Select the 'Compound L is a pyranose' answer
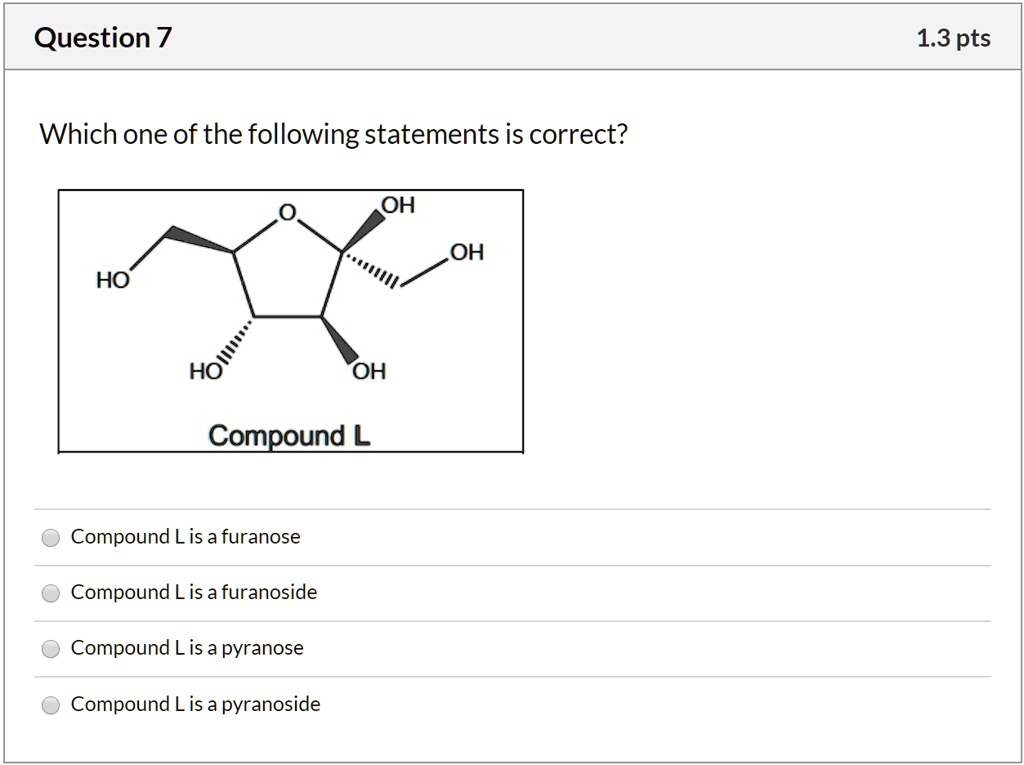This screenshot has height=765, width=1024. (50, 648)
